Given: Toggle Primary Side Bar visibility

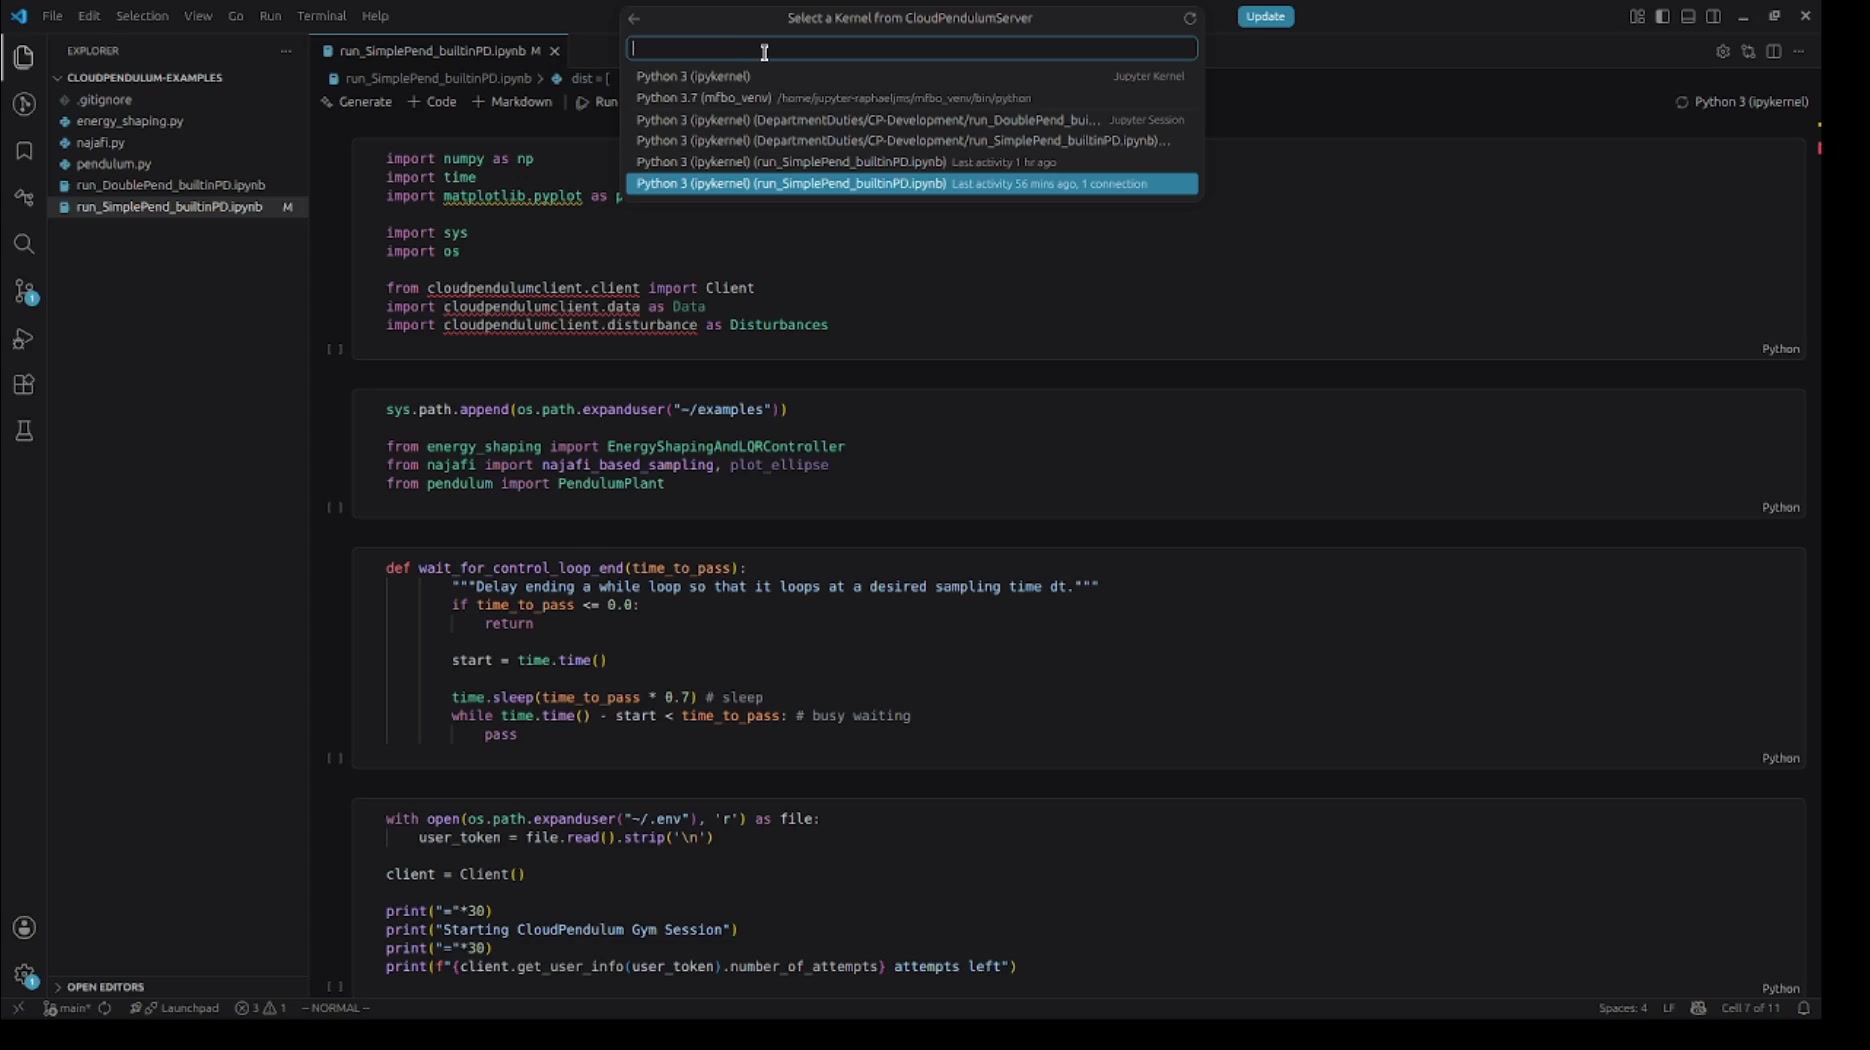Looking at the screenshot, I should [1662, 16].
